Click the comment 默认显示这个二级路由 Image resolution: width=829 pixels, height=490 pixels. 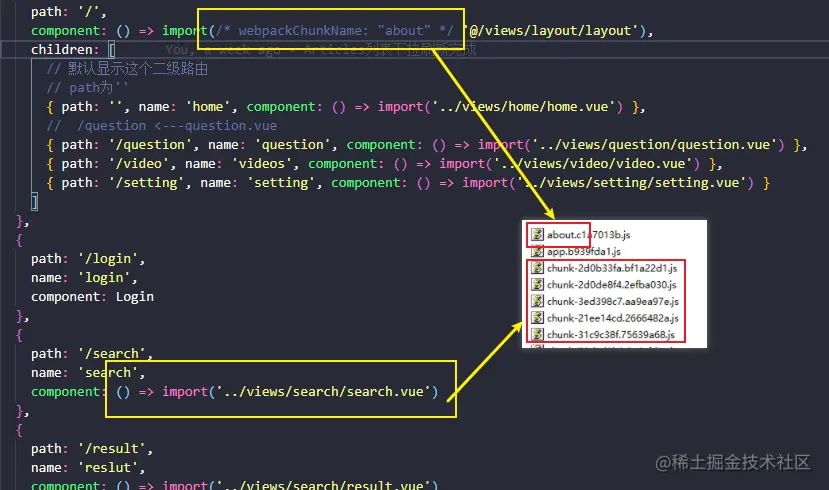127,69
